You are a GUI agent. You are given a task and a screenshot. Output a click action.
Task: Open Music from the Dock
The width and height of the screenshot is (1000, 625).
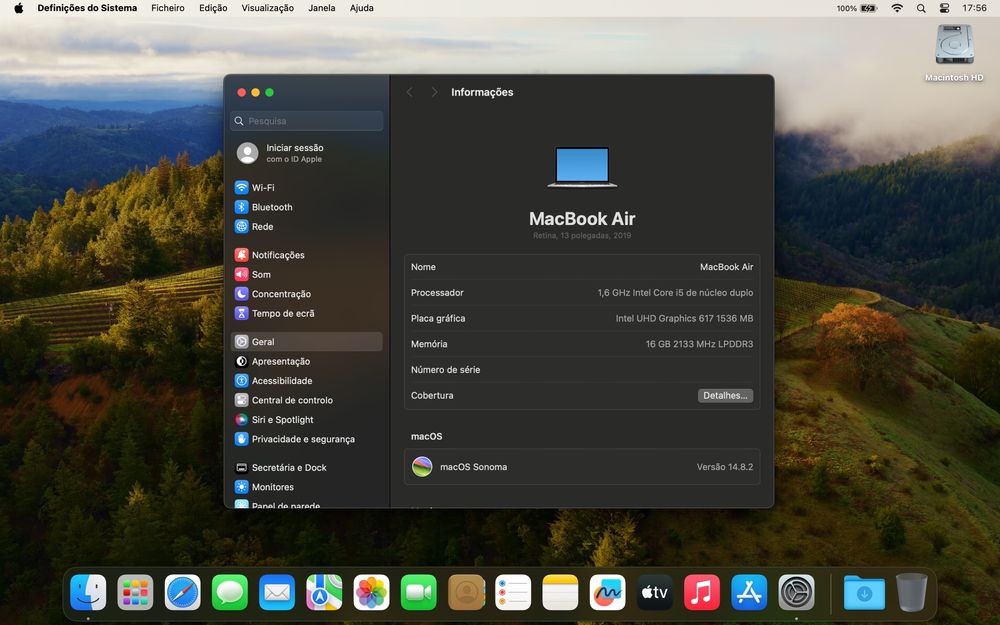click(702, 592)
